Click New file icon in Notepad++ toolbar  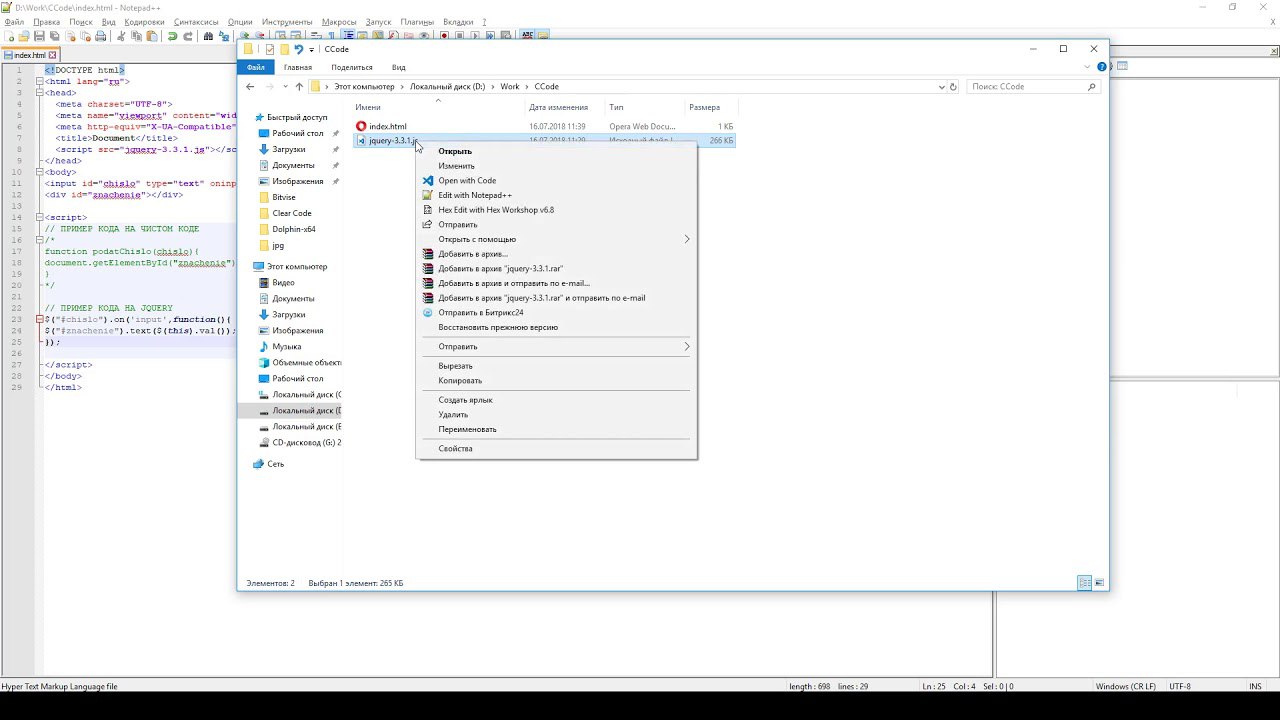(9, 36)
